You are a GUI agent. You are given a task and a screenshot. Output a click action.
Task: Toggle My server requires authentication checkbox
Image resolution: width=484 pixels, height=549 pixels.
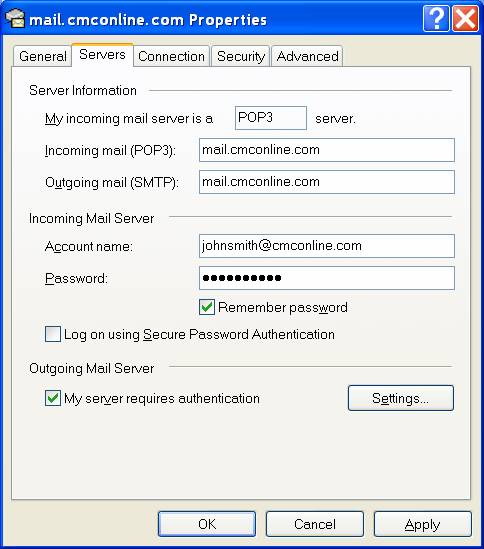[x=53, y=398]
